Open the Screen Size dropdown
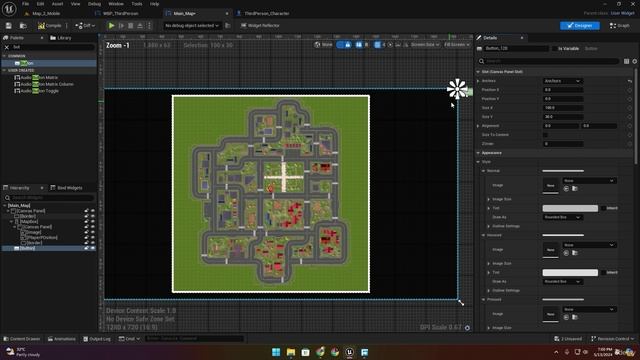 coord(424,45)
